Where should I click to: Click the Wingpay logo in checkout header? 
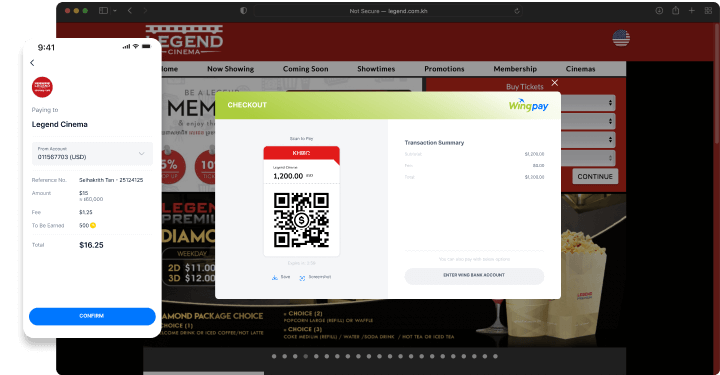coord(528,106)
